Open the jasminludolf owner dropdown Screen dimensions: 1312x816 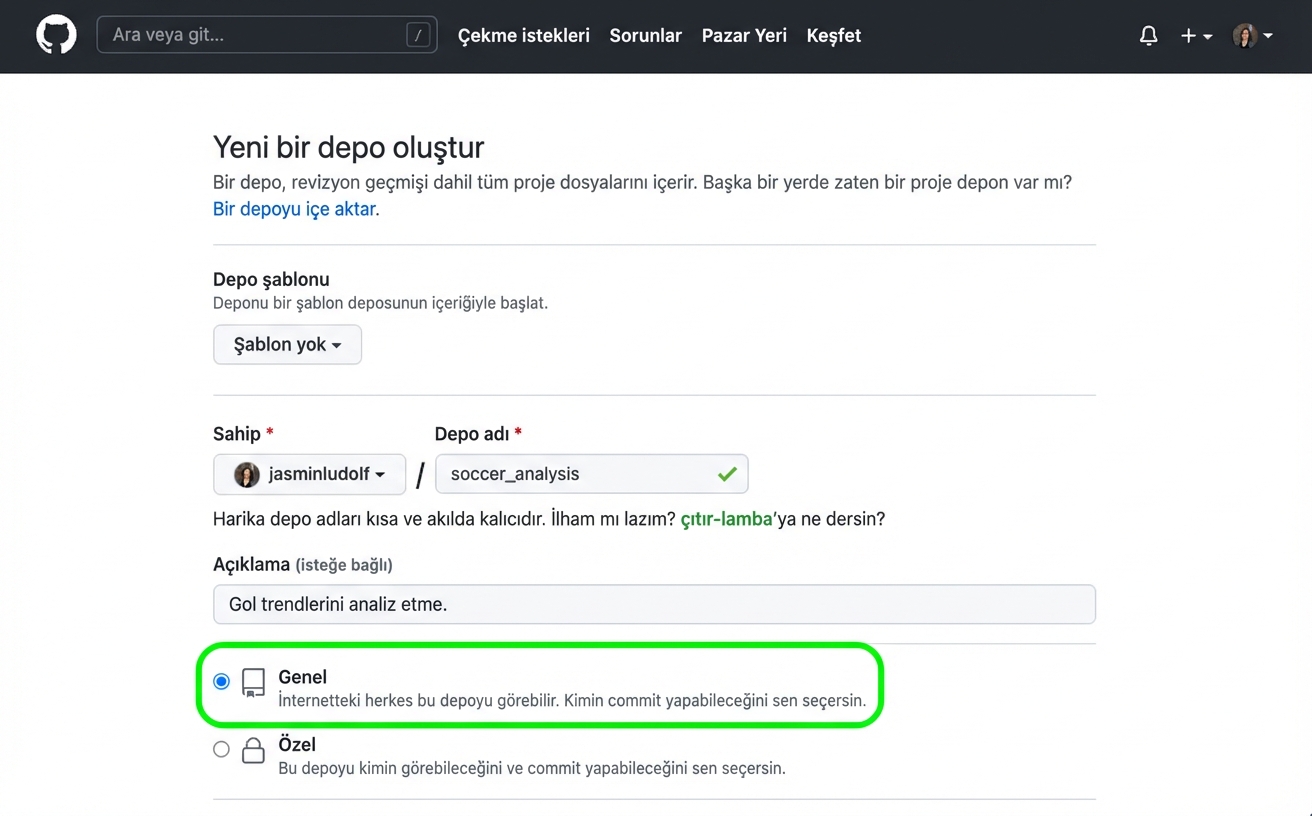click(x=309, y=474)
